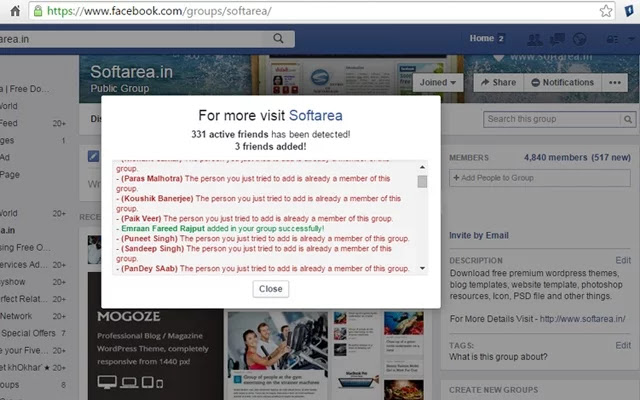Image resolution: width=640 pixels, height=400 pixels.
Task: Open notifications globe icon
Action: pos(580,39)
